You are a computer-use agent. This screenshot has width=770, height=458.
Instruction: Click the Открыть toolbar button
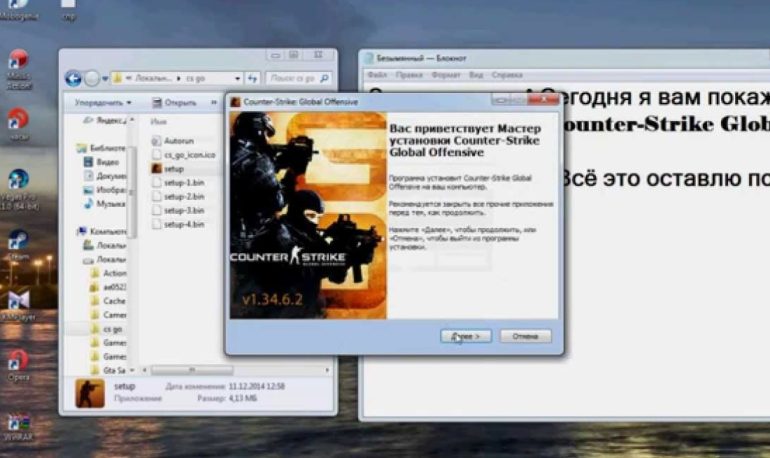point(174,103)
